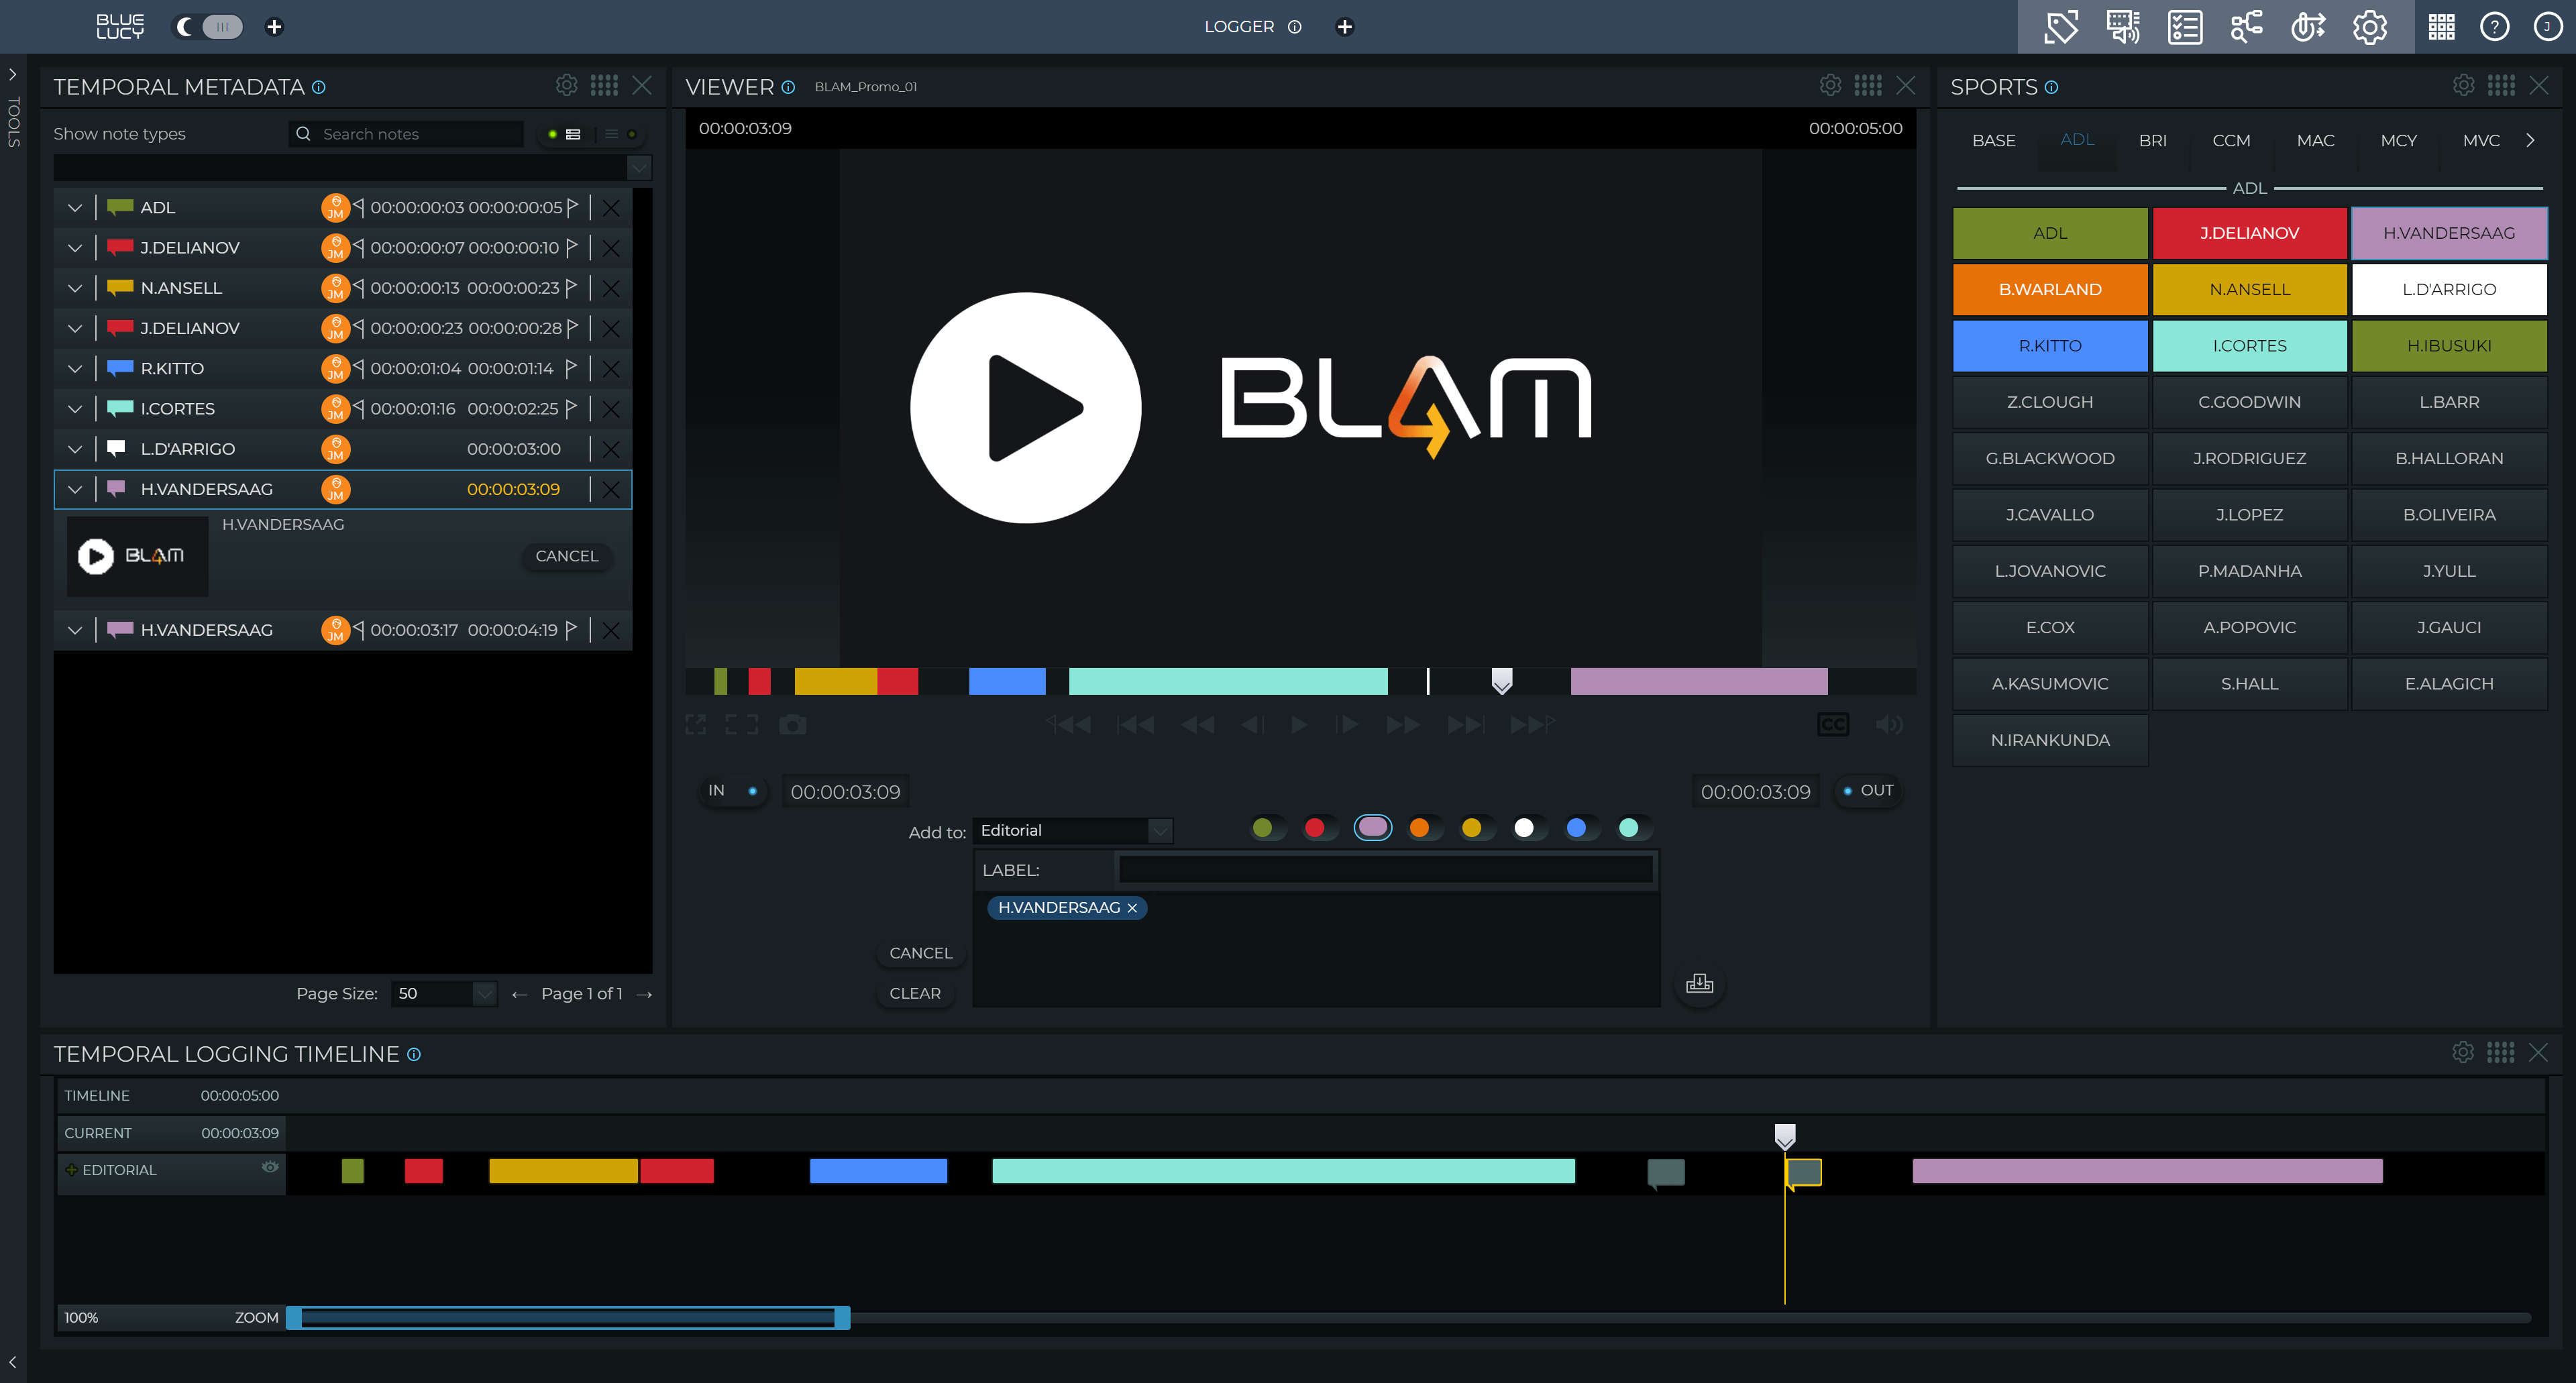Click fast forward control
The height and width of the screenshot is (1383, 2576).
(x=1402, y=725)
